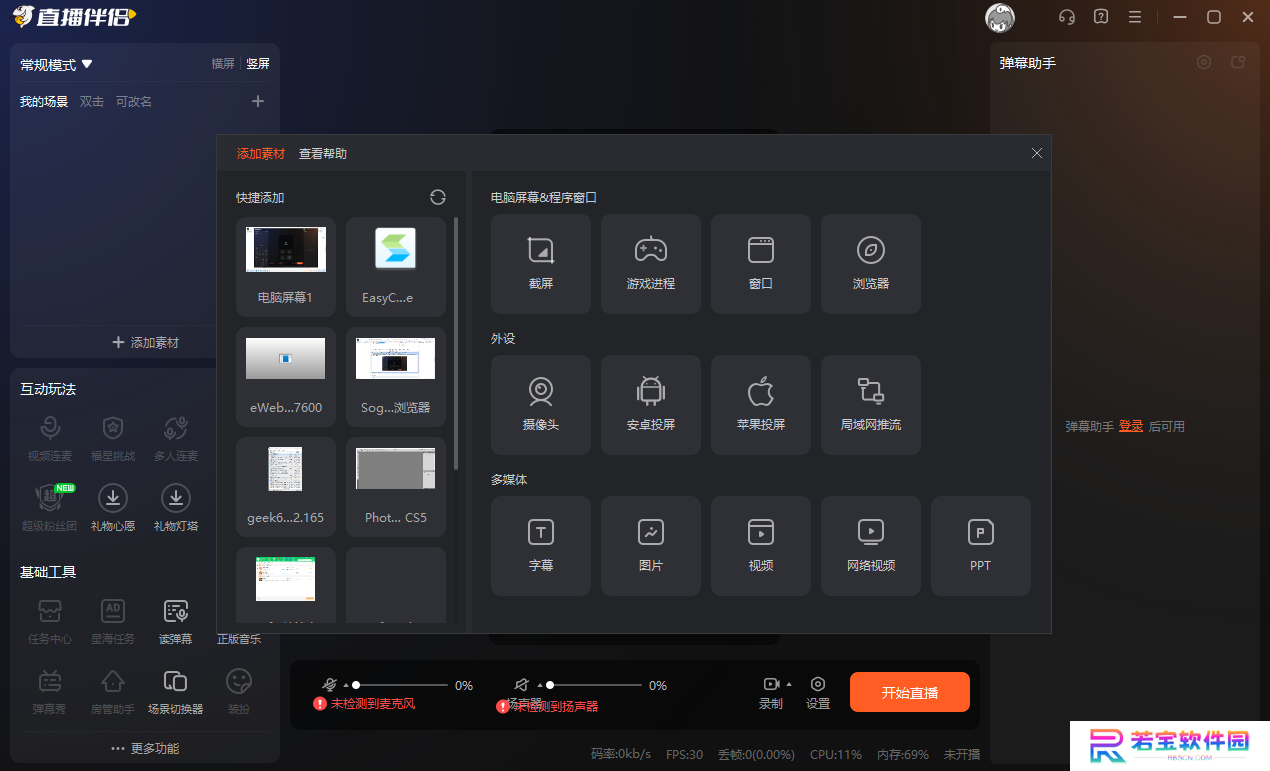Select eWeb...7600 window thumbnail
Image resolution: width=1270 pixels, height=771 pixels.
(x=286, y=377)
